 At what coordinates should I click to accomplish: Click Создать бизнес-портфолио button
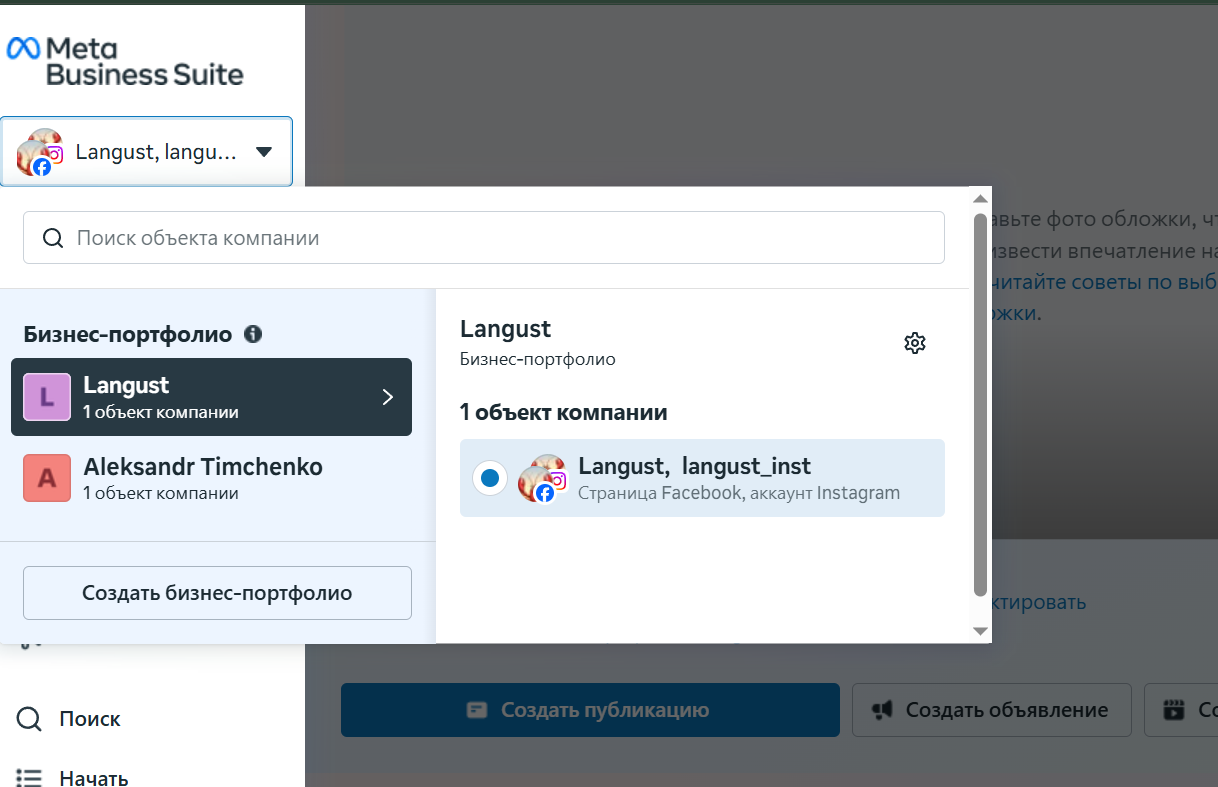pyautogui.click(x=217, y=593)
